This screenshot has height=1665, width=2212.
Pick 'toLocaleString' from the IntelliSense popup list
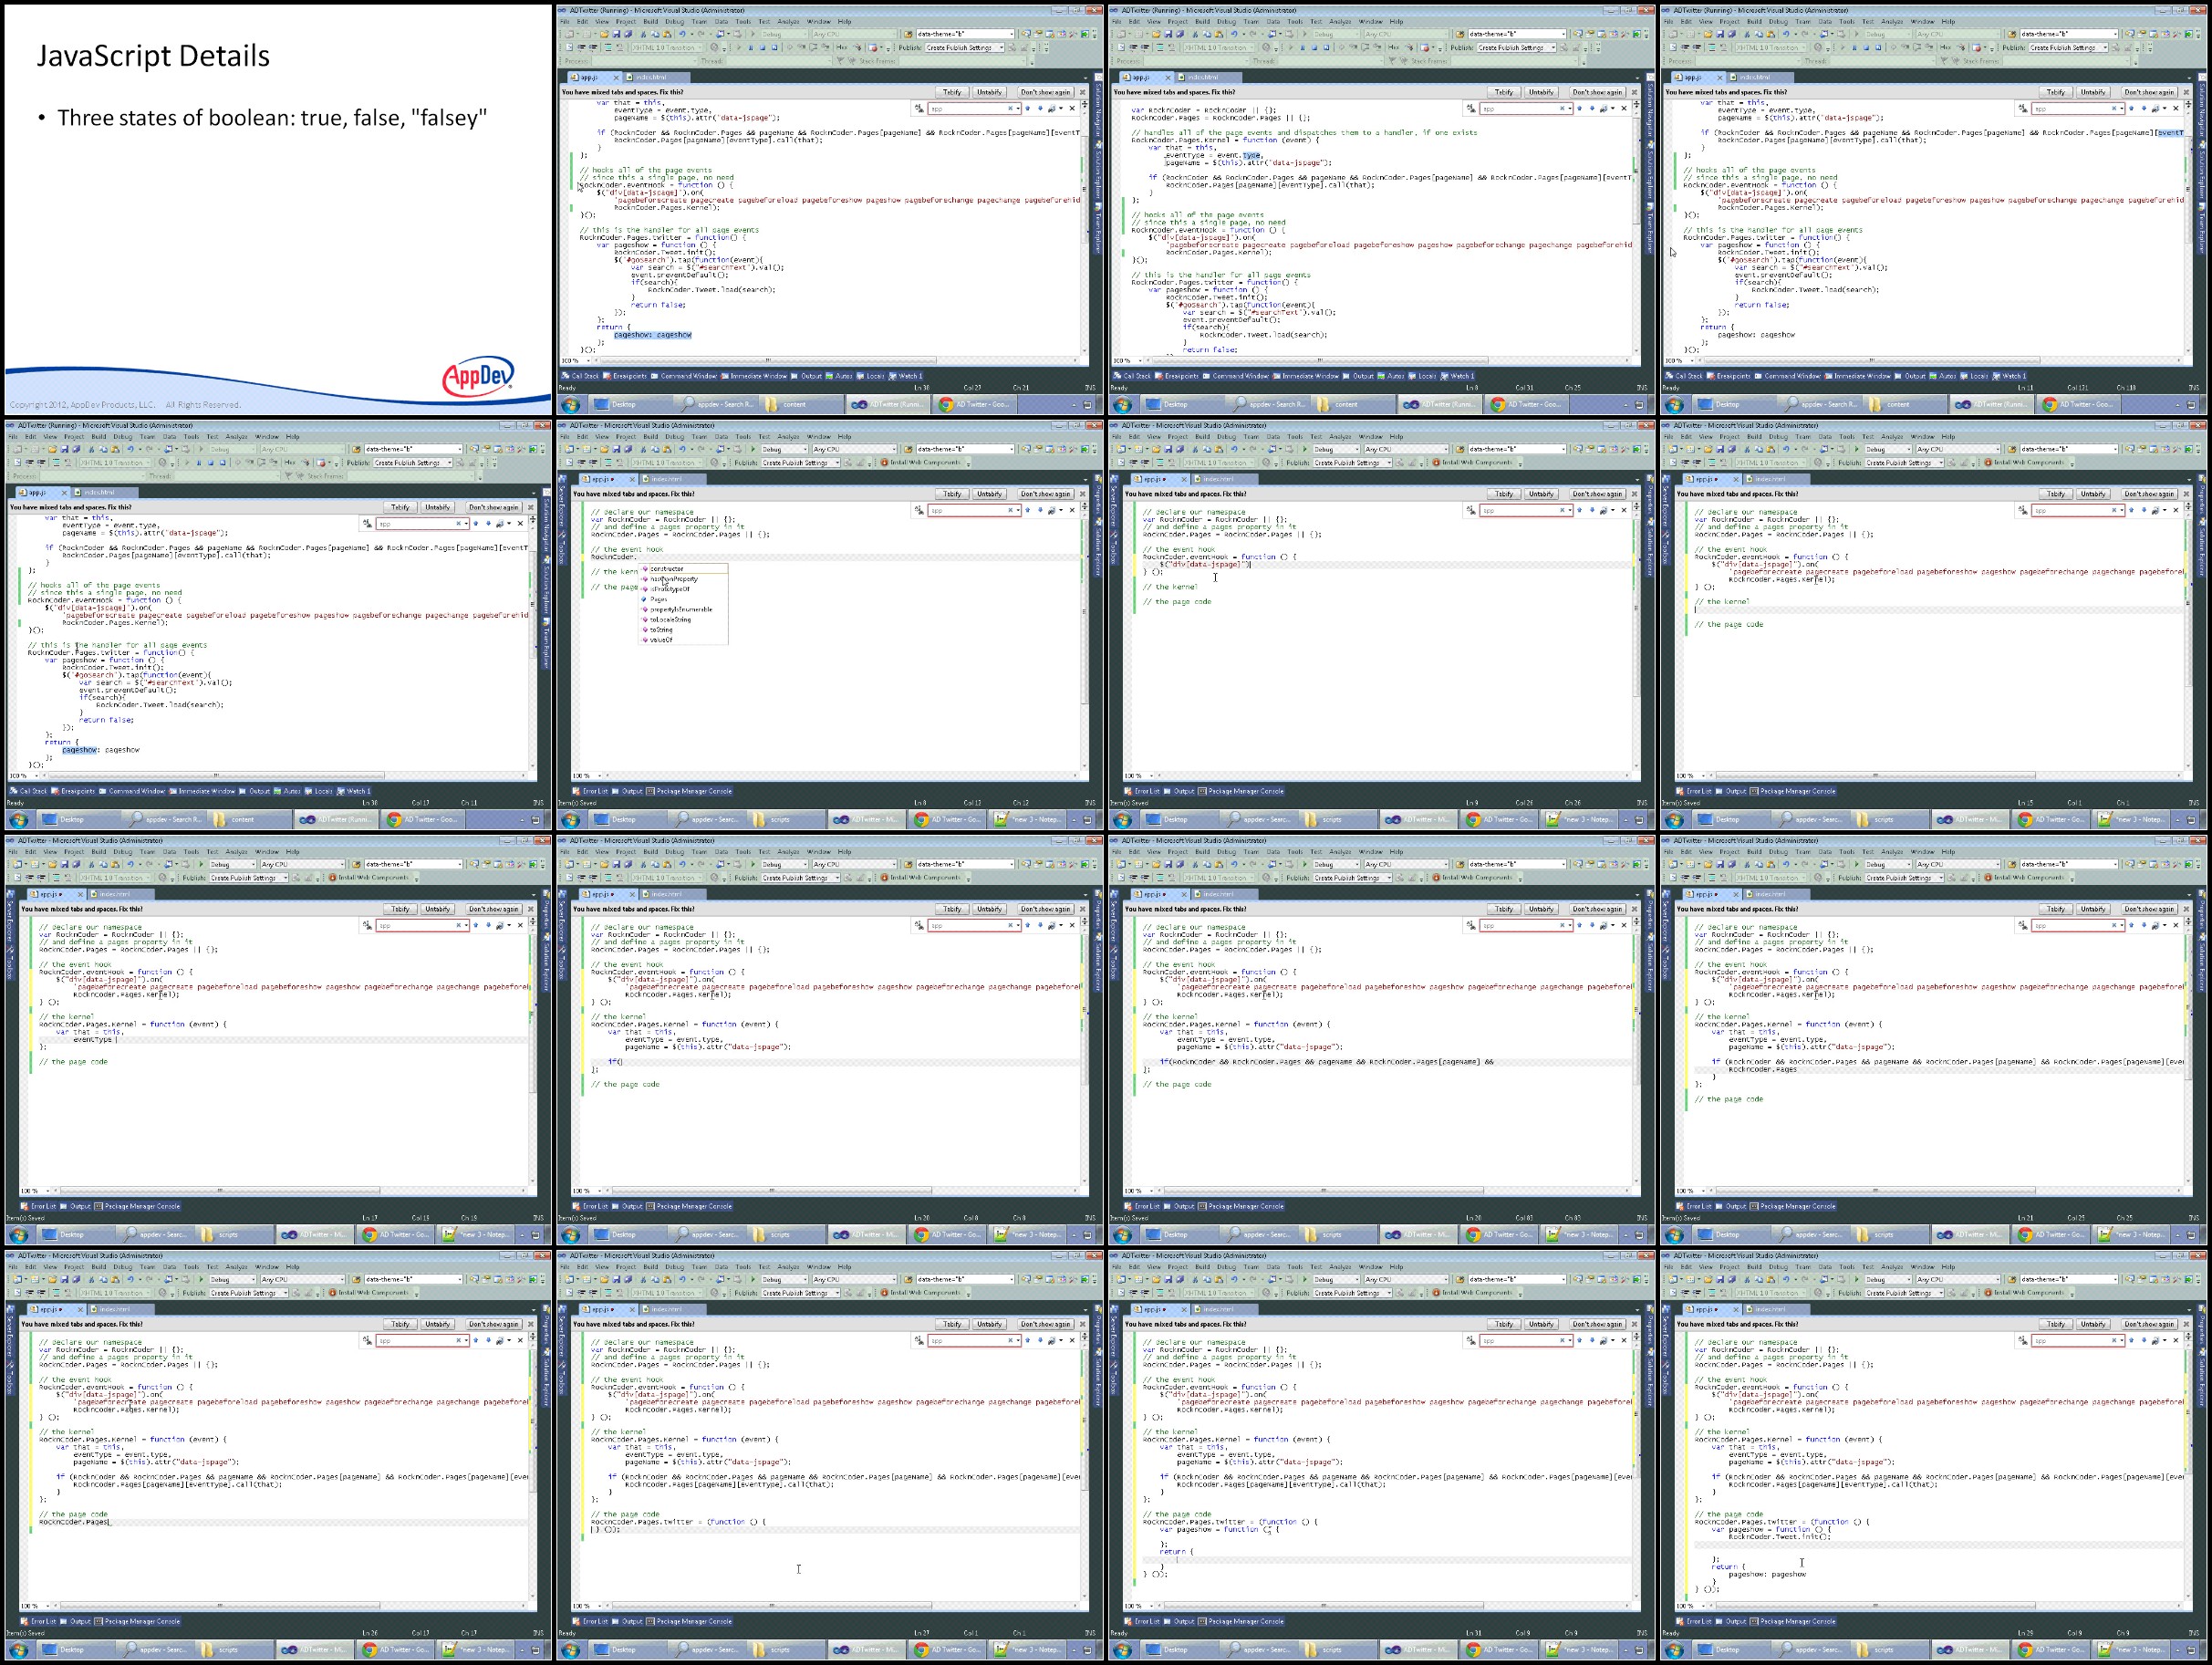coord(684,620)
